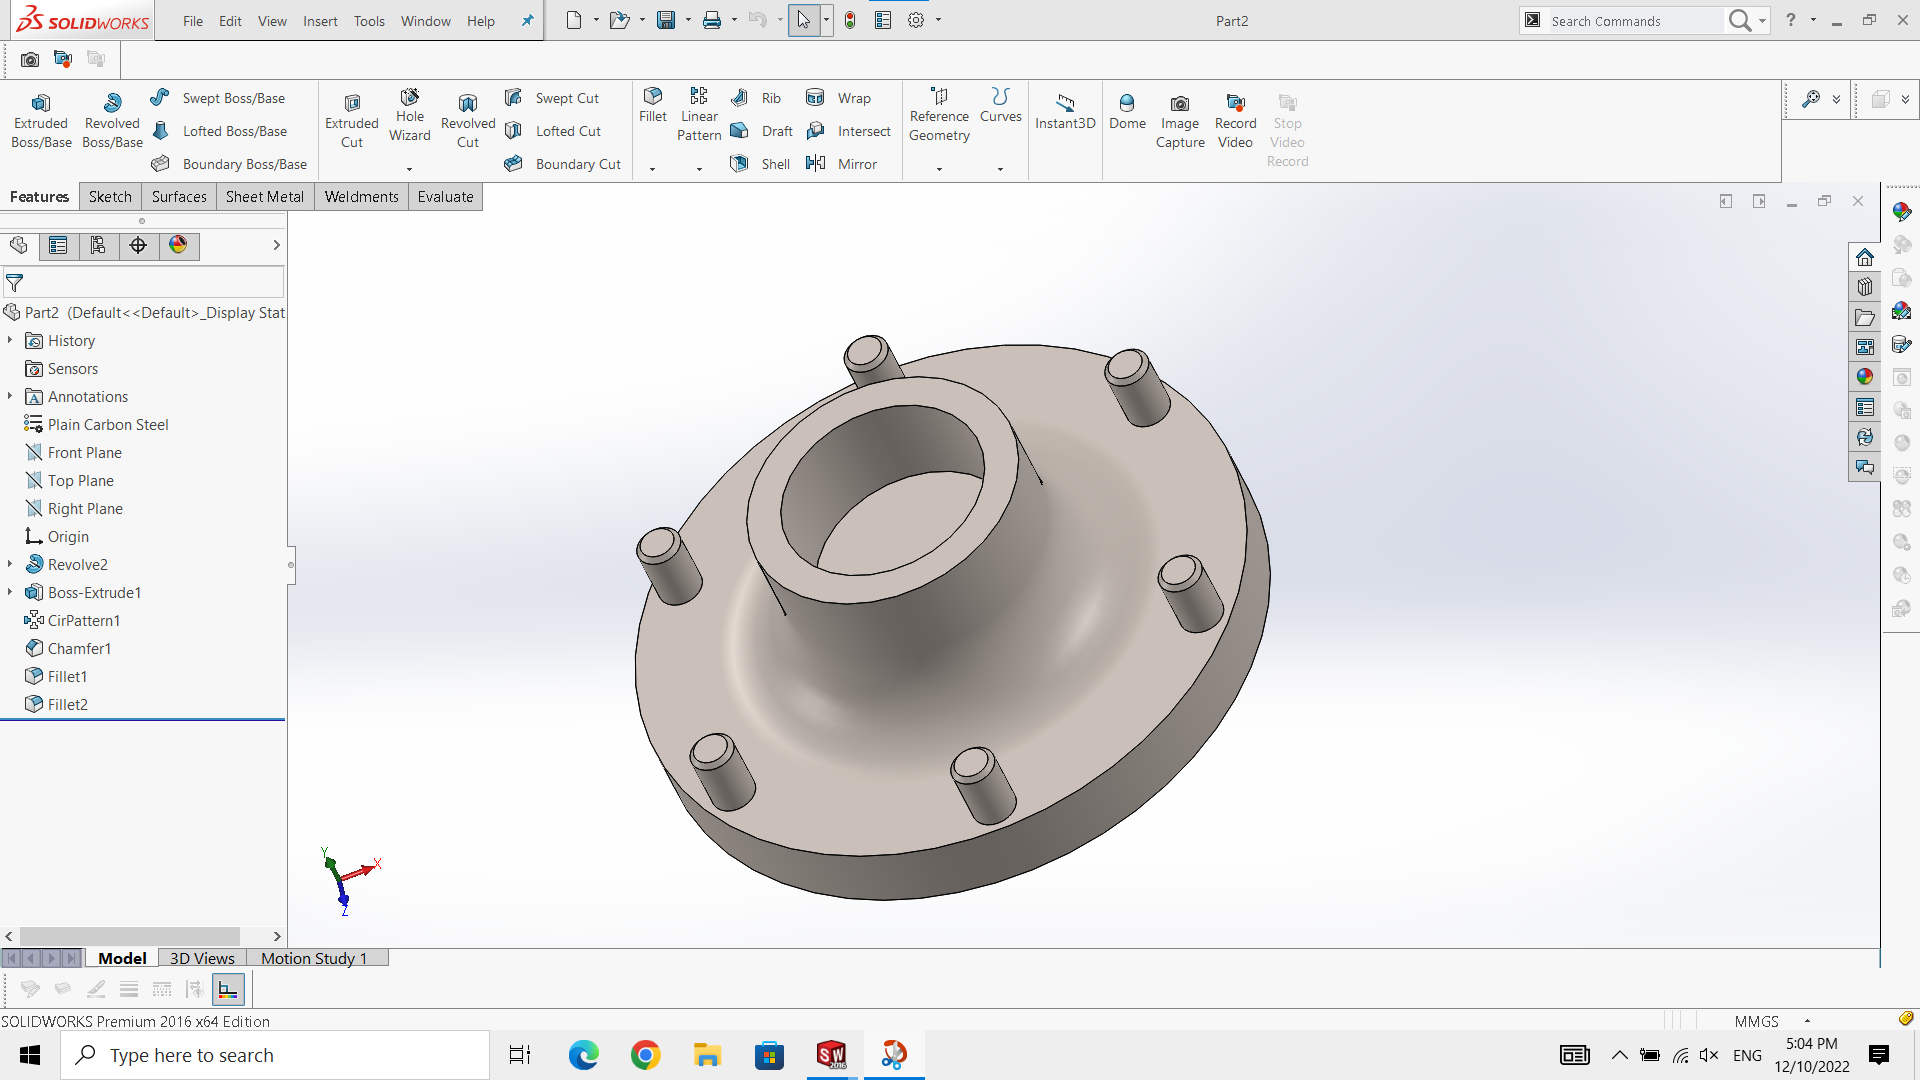
Task: Open the DimXpertManager tab icon
Action: (x=138, y=246)
